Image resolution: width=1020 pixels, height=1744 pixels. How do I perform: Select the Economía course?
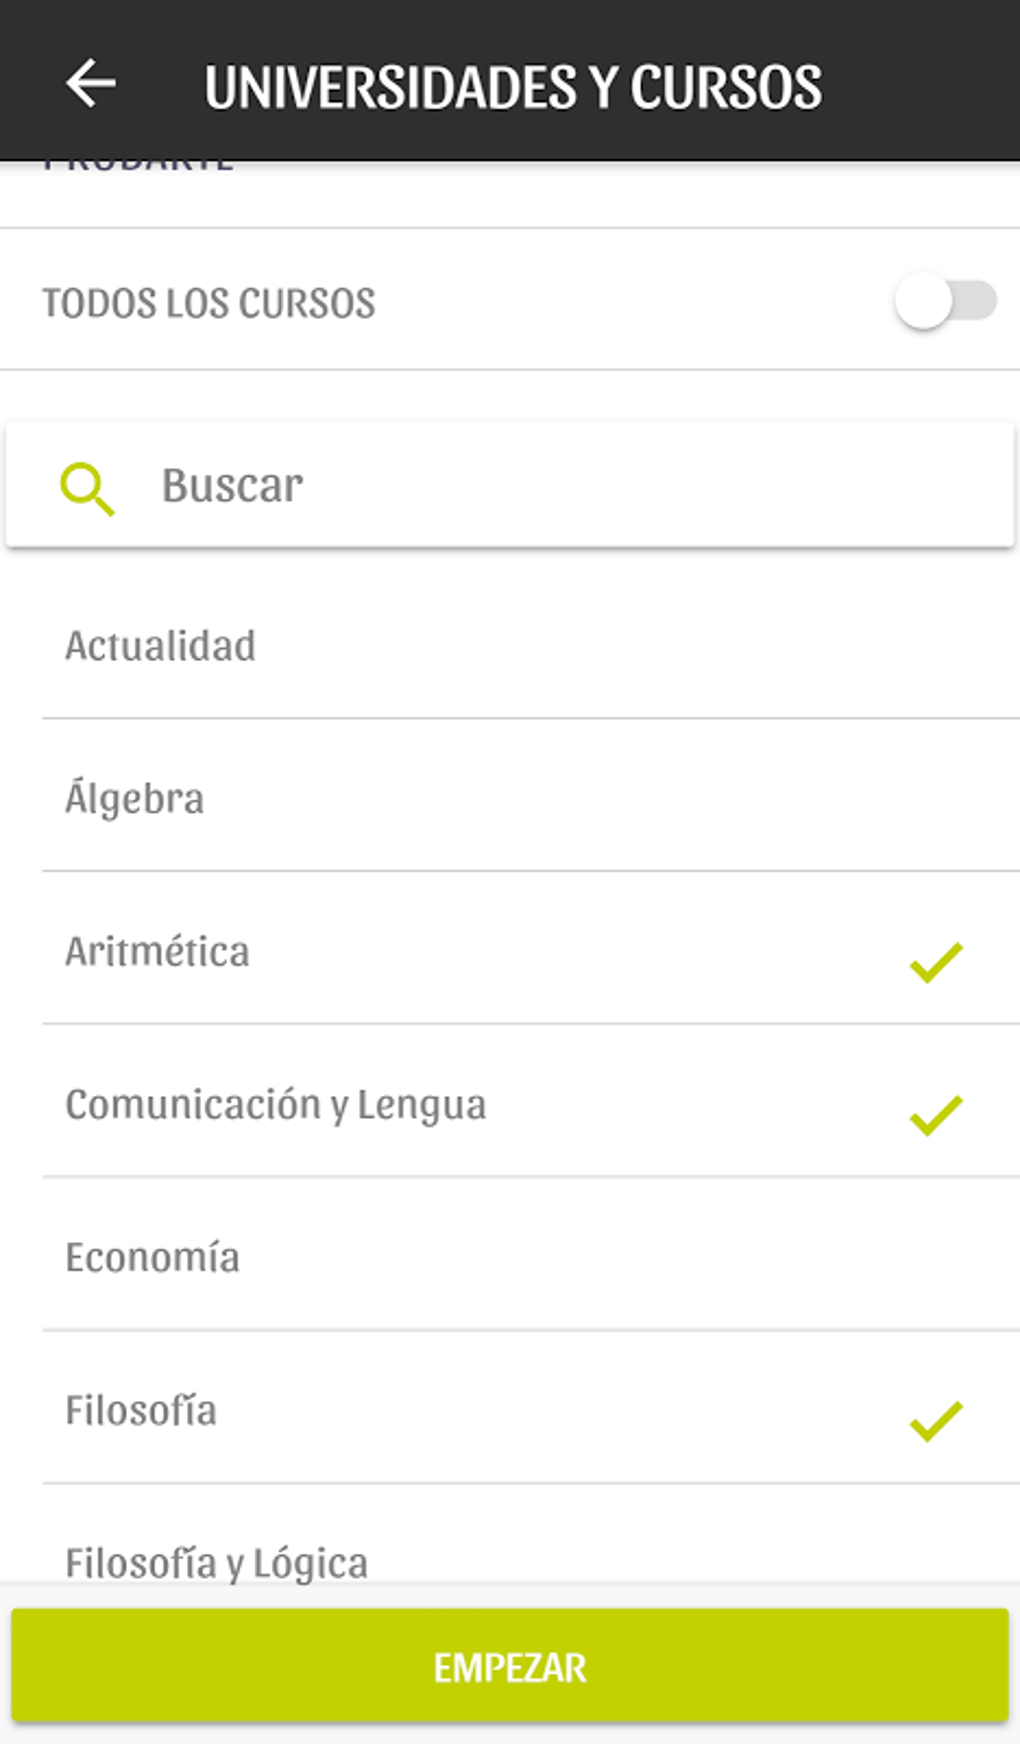(x=153, y=1258)
